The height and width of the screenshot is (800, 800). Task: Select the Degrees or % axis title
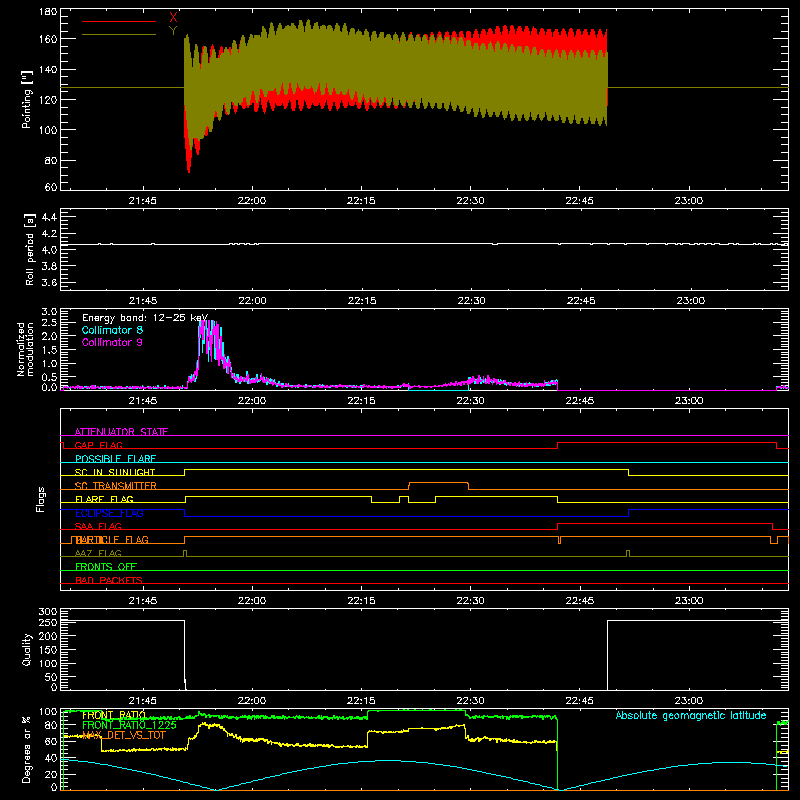point(27,749)
